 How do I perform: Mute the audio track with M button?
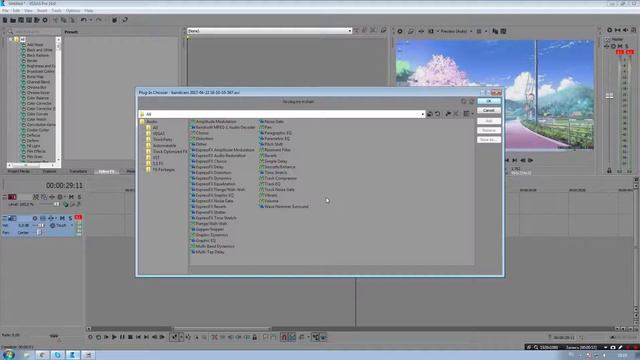pyautogui.click(x=62, y=218)
